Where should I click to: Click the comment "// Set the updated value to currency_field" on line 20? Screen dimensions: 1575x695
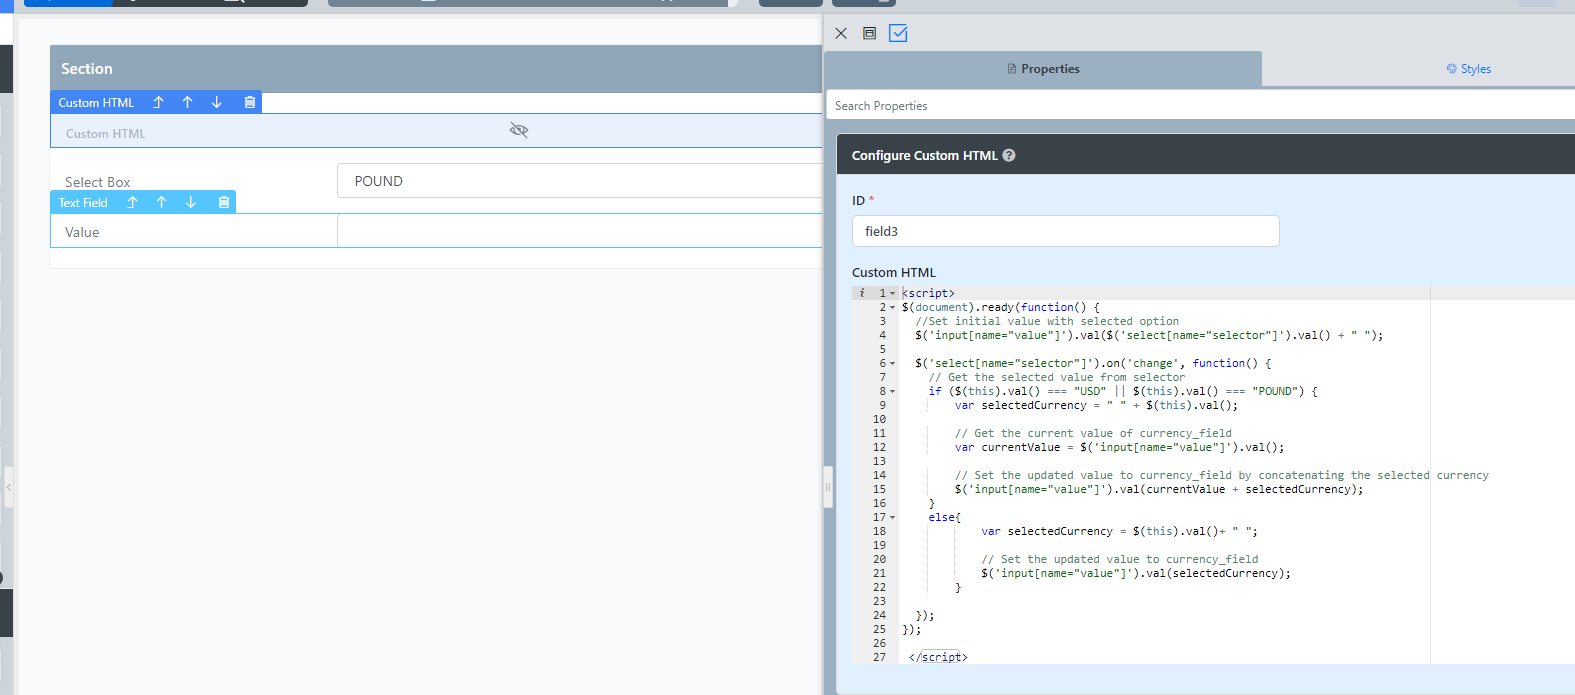coord(1120,559)
